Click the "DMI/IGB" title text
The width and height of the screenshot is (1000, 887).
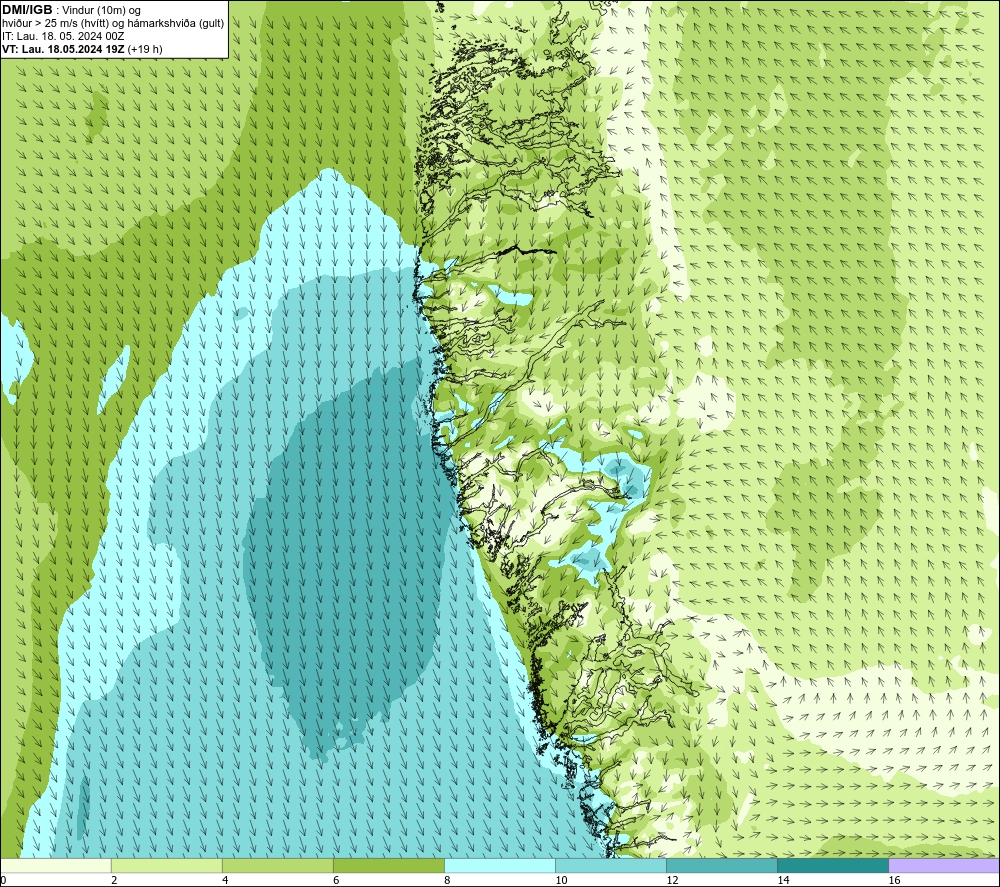tap(27, 10)
